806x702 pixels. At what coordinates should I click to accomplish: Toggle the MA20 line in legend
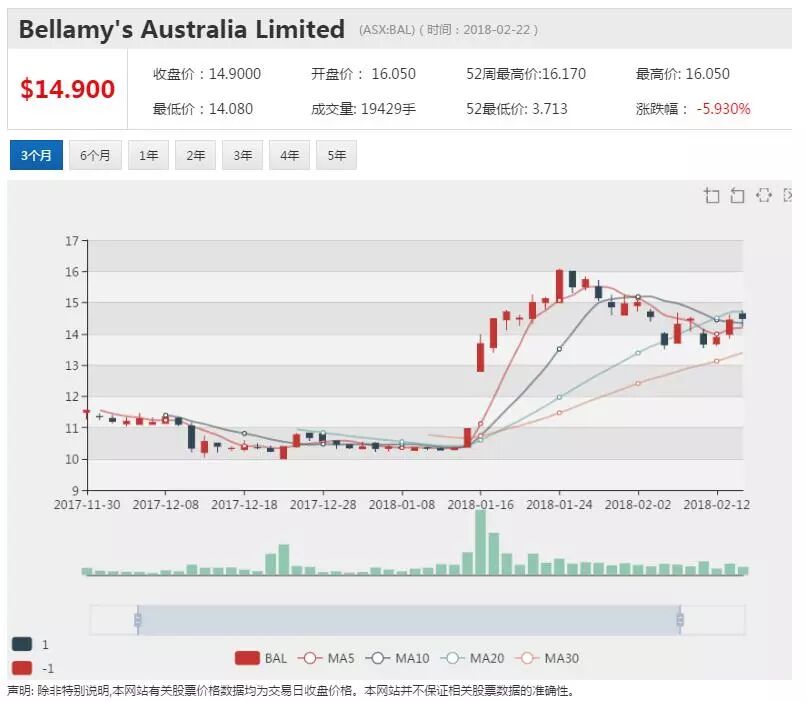(472, 658)
